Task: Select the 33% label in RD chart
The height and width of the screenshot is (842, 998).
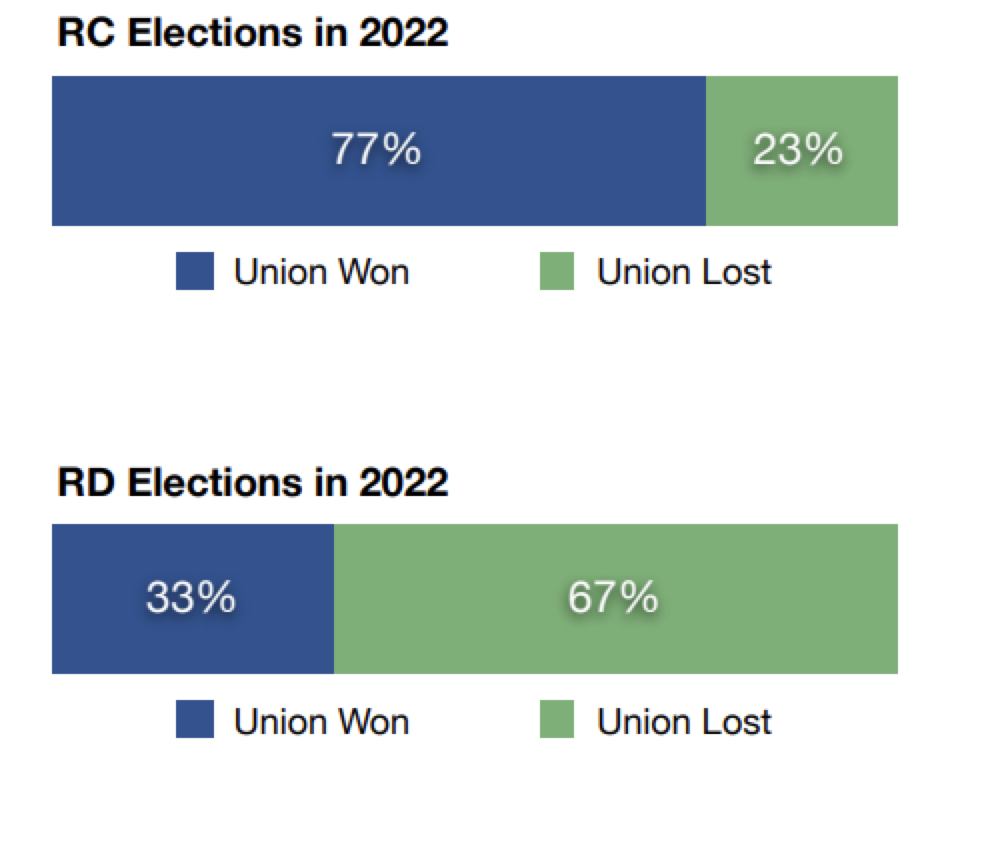Action: (191, 599)
